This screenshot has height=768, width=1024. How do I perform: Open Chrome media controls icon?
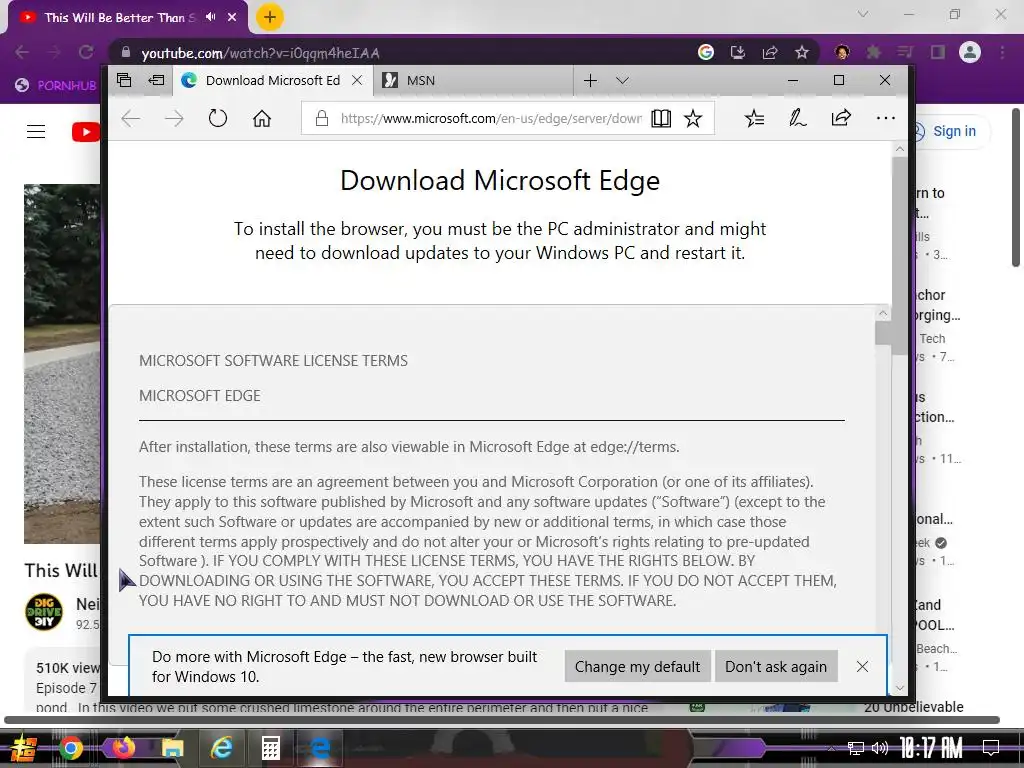point(905,52)
